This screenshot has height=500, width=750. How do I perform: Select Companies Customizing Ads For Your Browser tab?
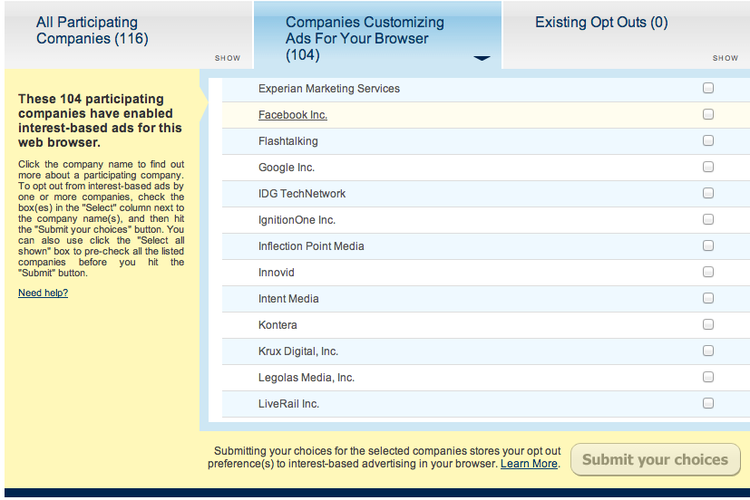(365, 38)
